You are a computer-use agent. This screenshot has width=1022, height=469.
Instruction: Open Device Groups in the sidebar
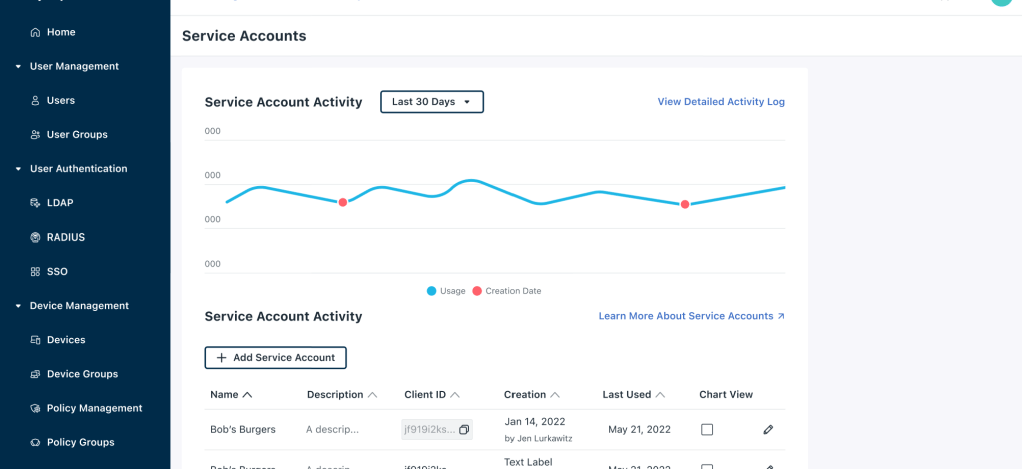82,374
